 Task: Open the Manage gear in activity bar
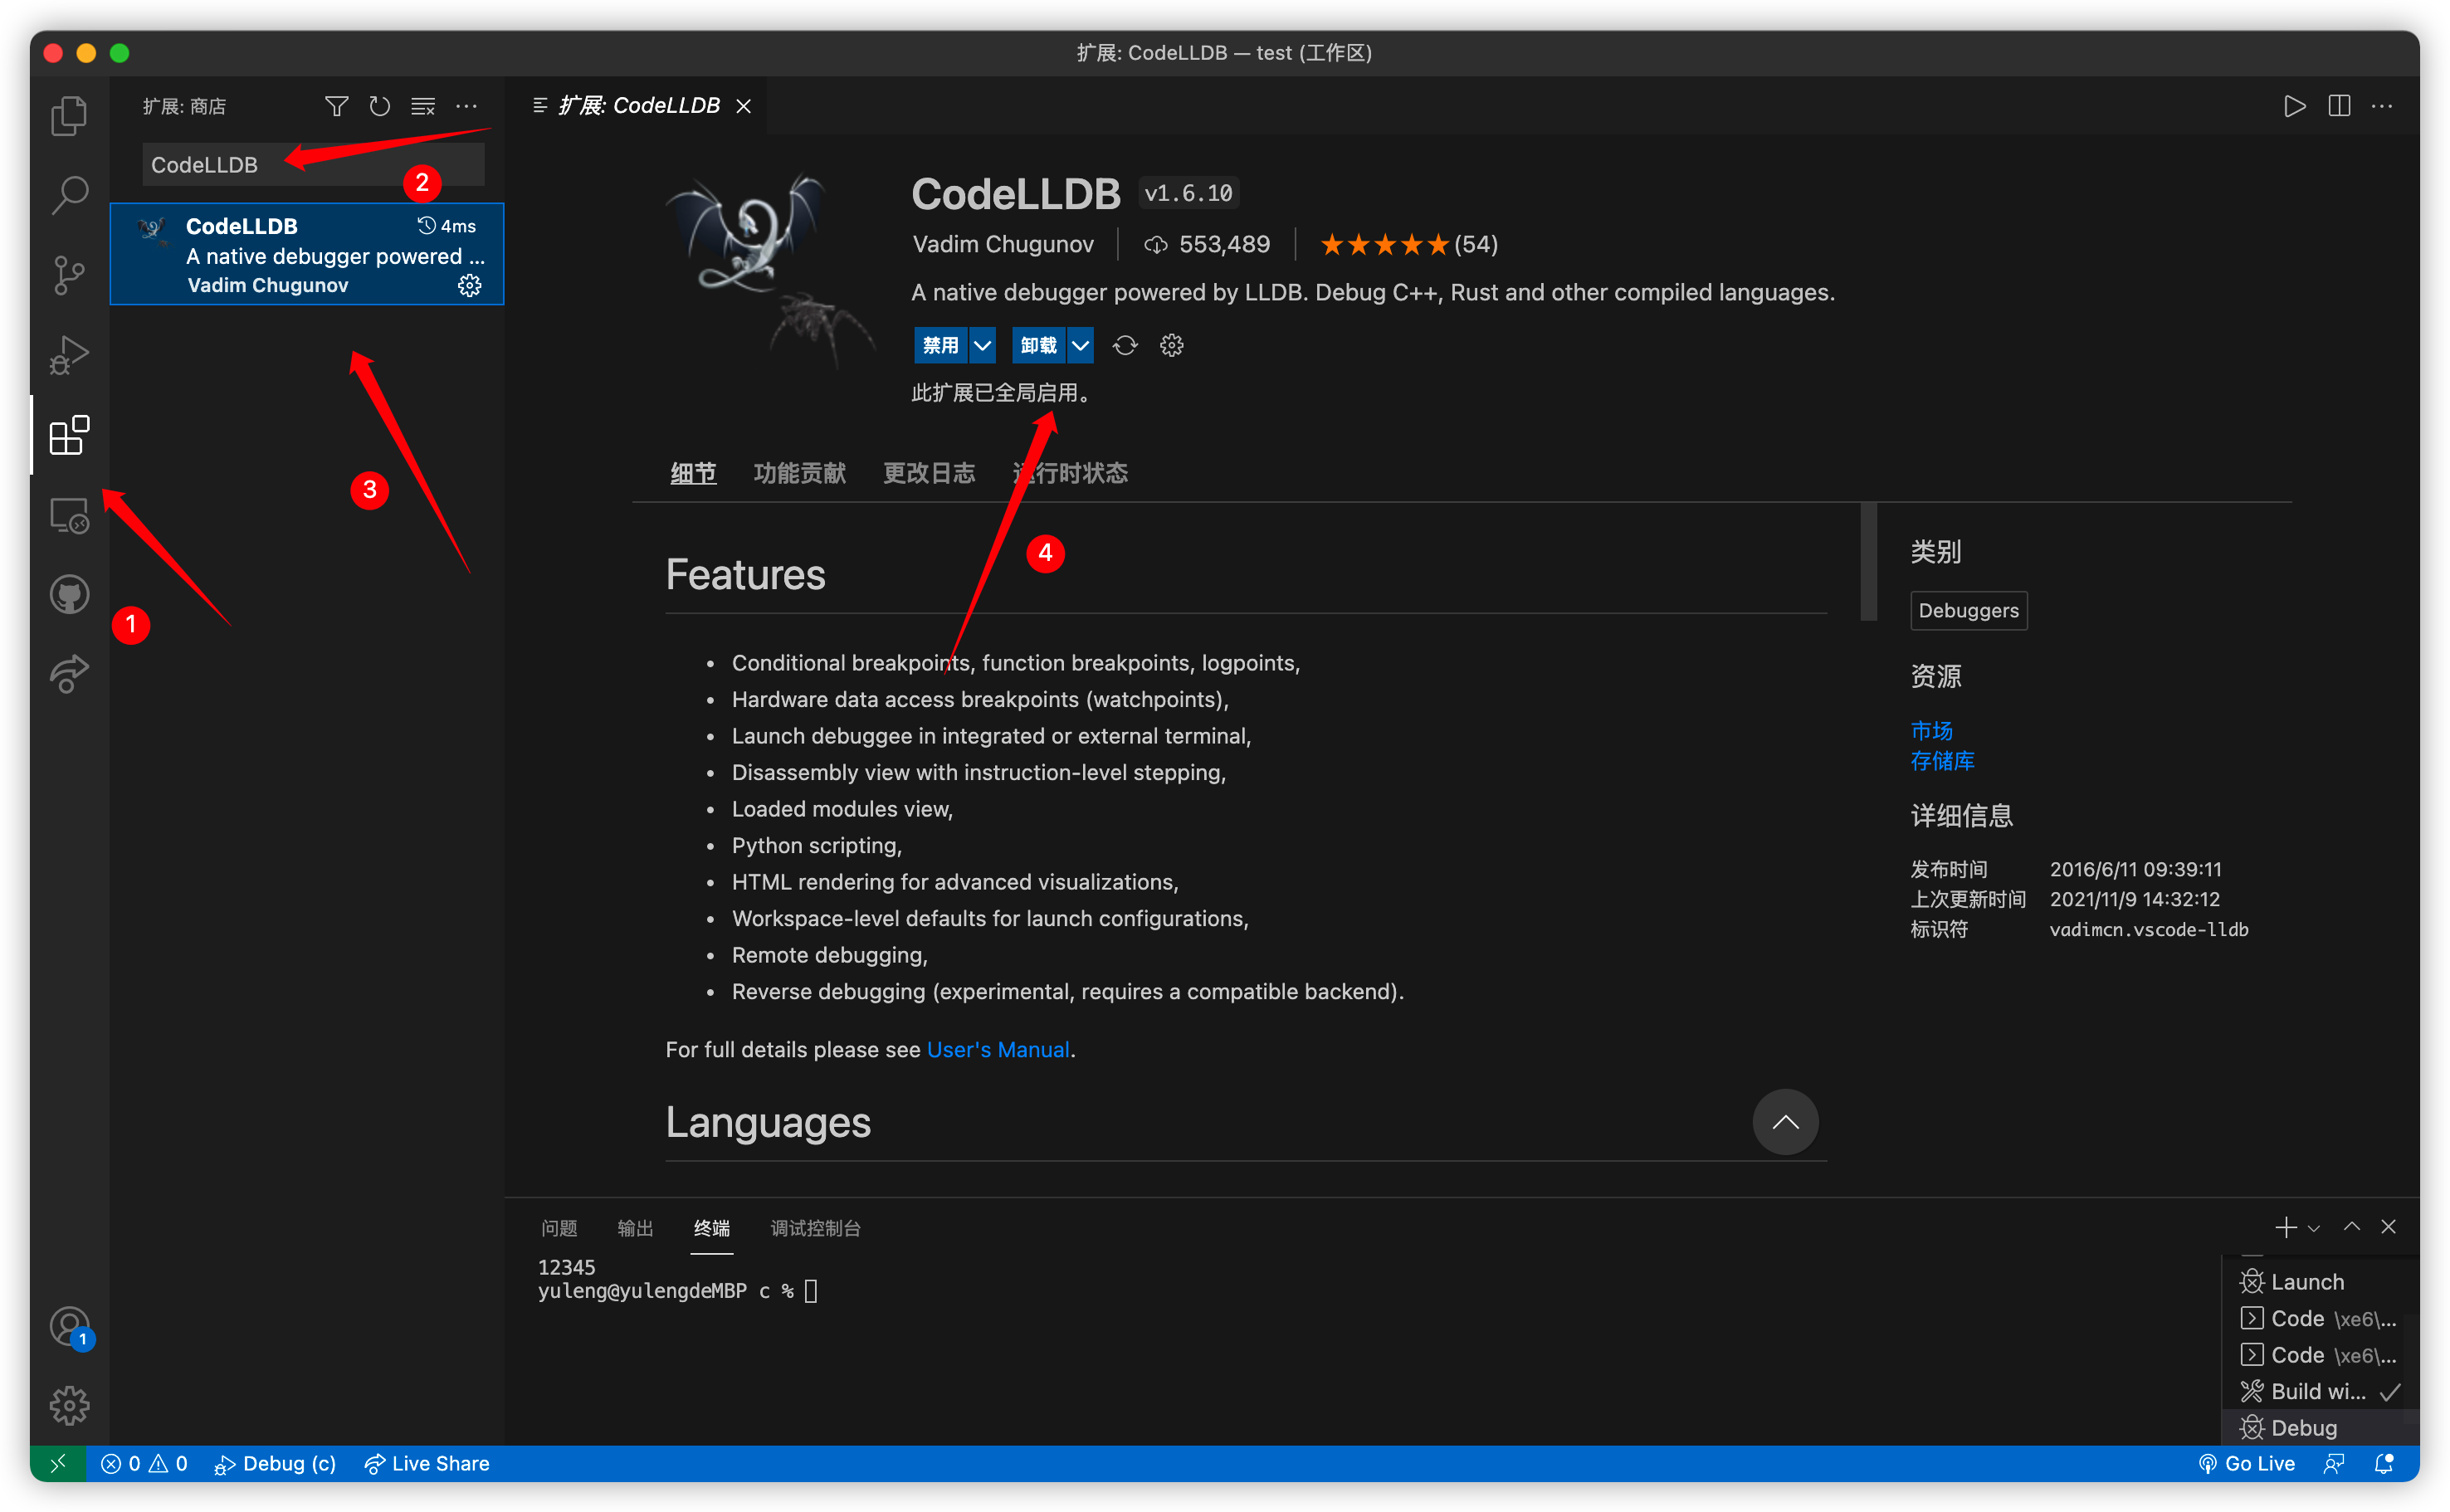pyautogui.click(x=69, y=1405)
